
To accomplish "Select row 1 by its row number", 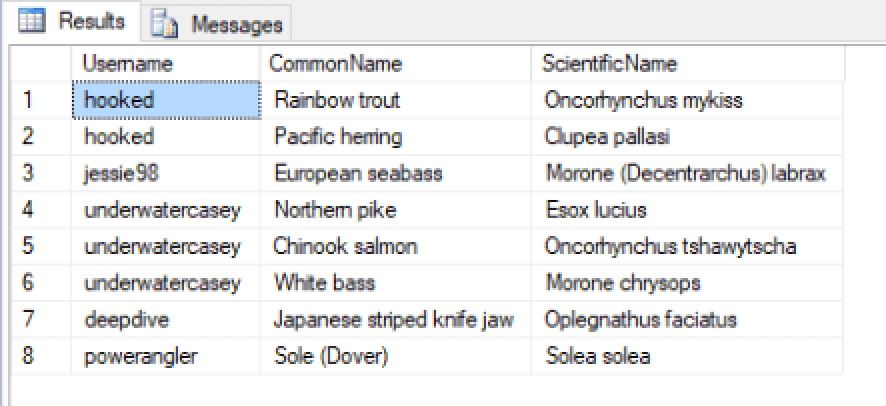I will pyautogui.click(x=30, y=100).
